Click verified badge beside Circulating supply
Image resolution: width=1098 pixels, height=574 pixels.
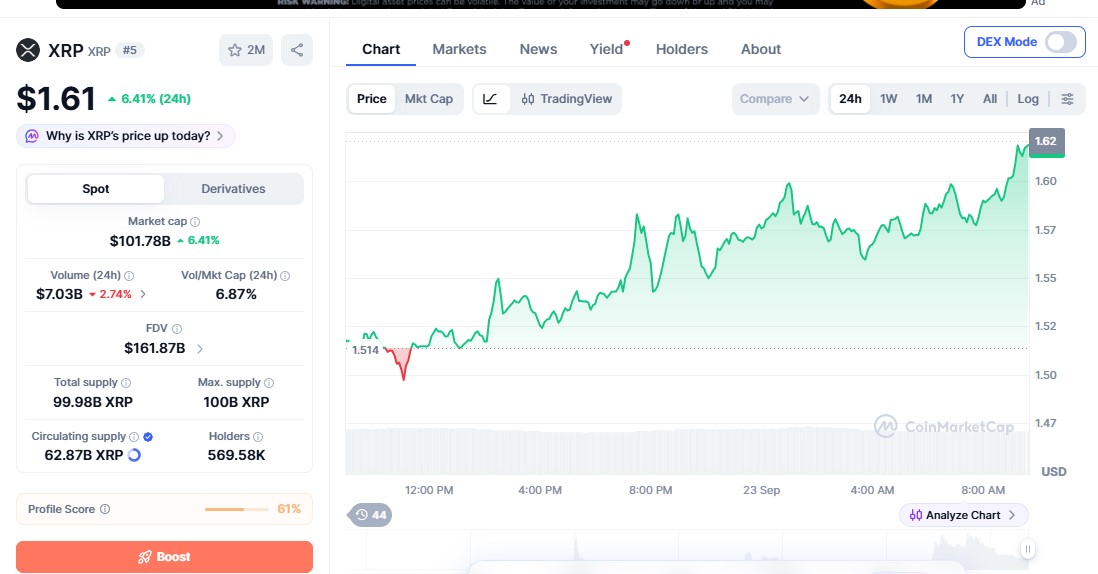[x=148, y=437]
